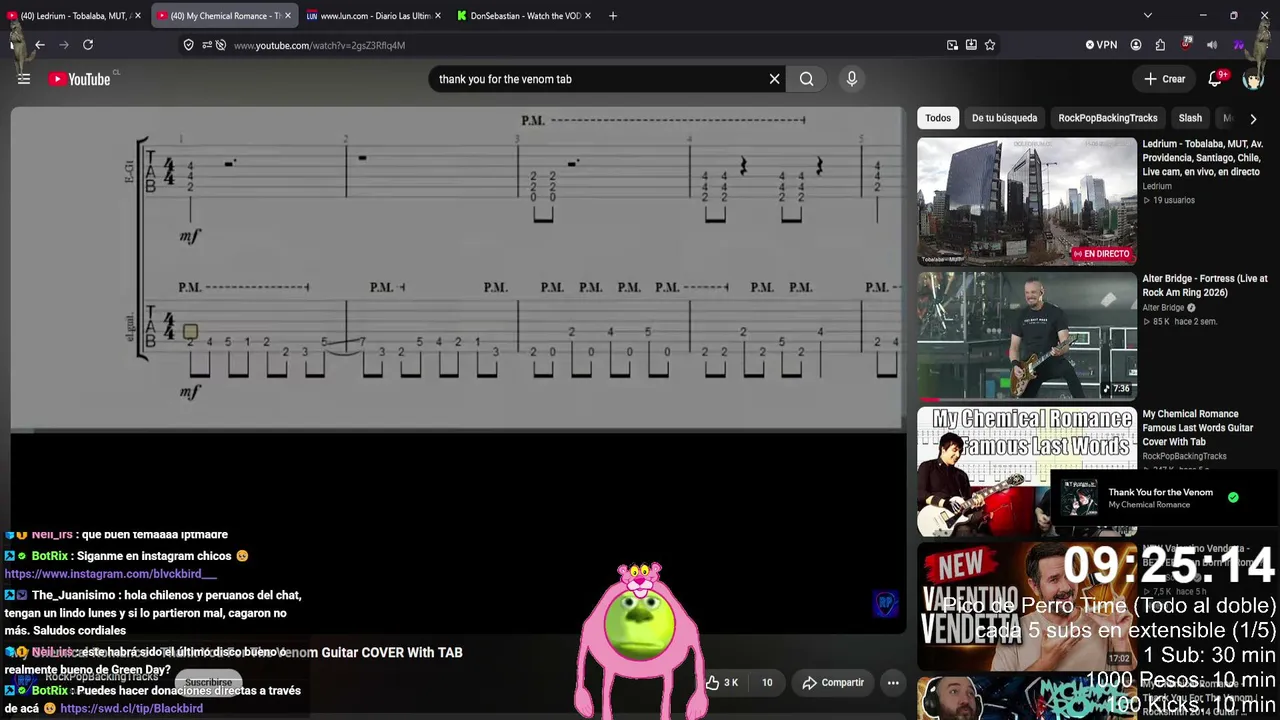Viewport: 1280px width, 720px height.
Task: Save page with the address bar download icon
Action: [x=971, y=45]
